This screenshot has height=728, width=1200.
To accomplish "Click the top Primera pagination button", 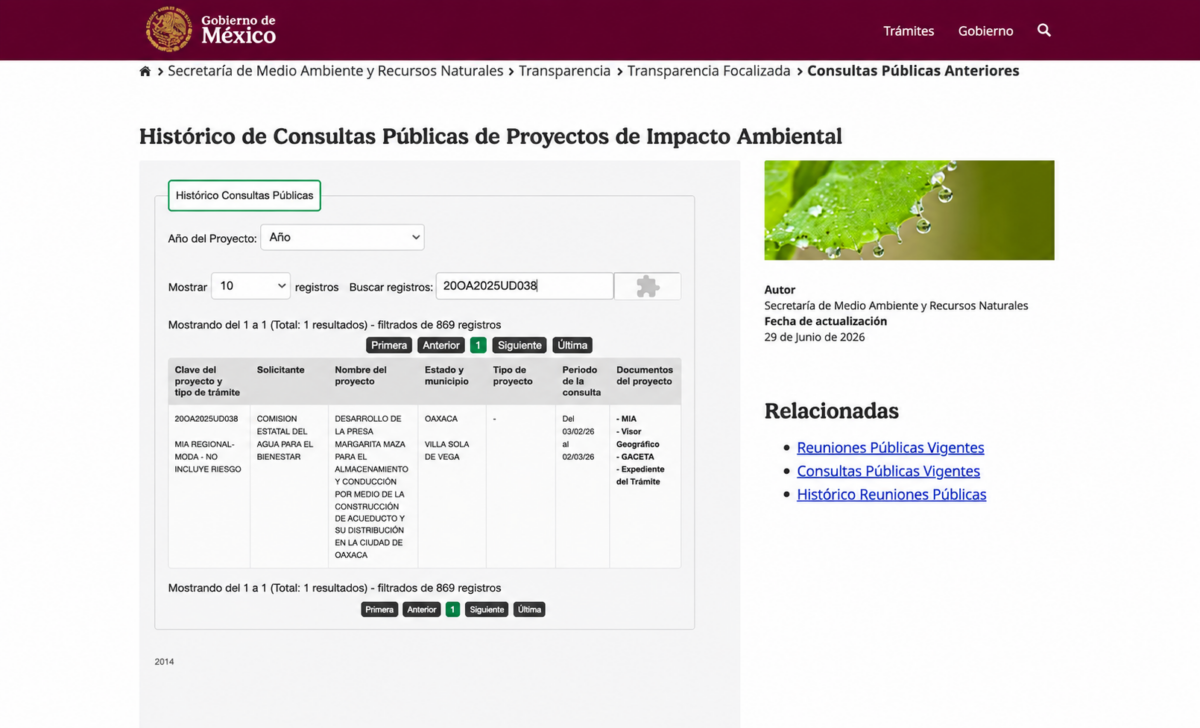I will click(389, 345).
